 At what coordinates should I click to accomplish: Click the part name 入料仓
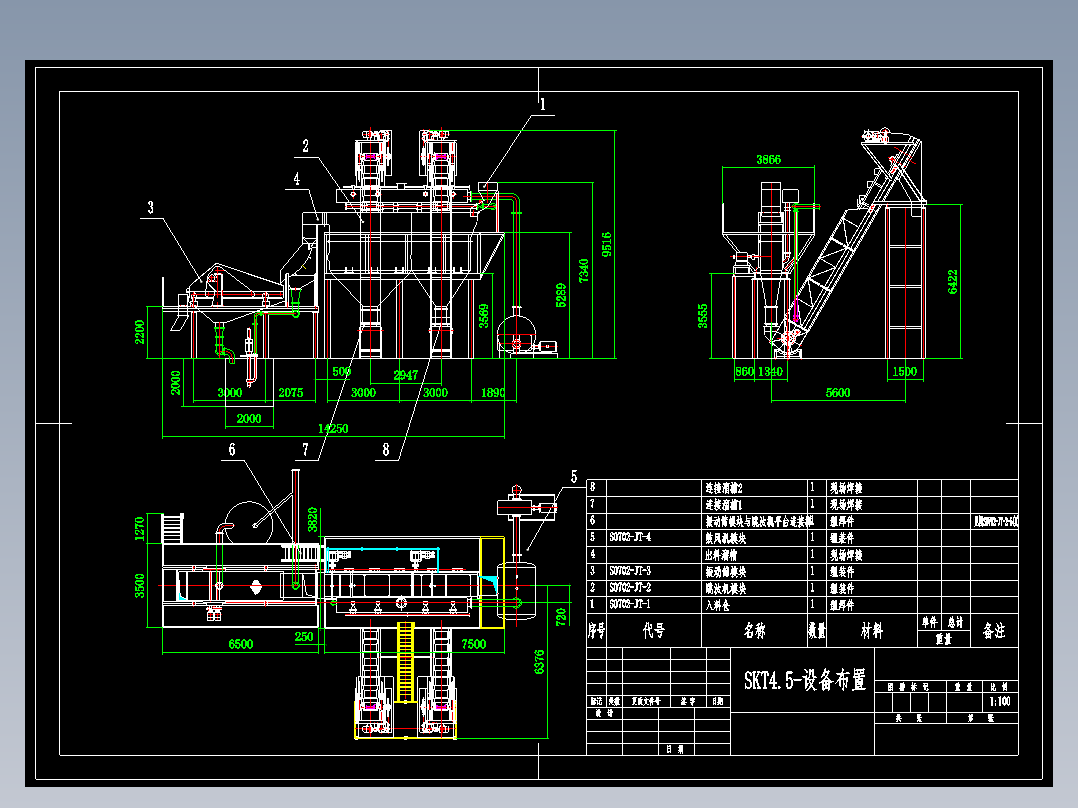point(717,605)
